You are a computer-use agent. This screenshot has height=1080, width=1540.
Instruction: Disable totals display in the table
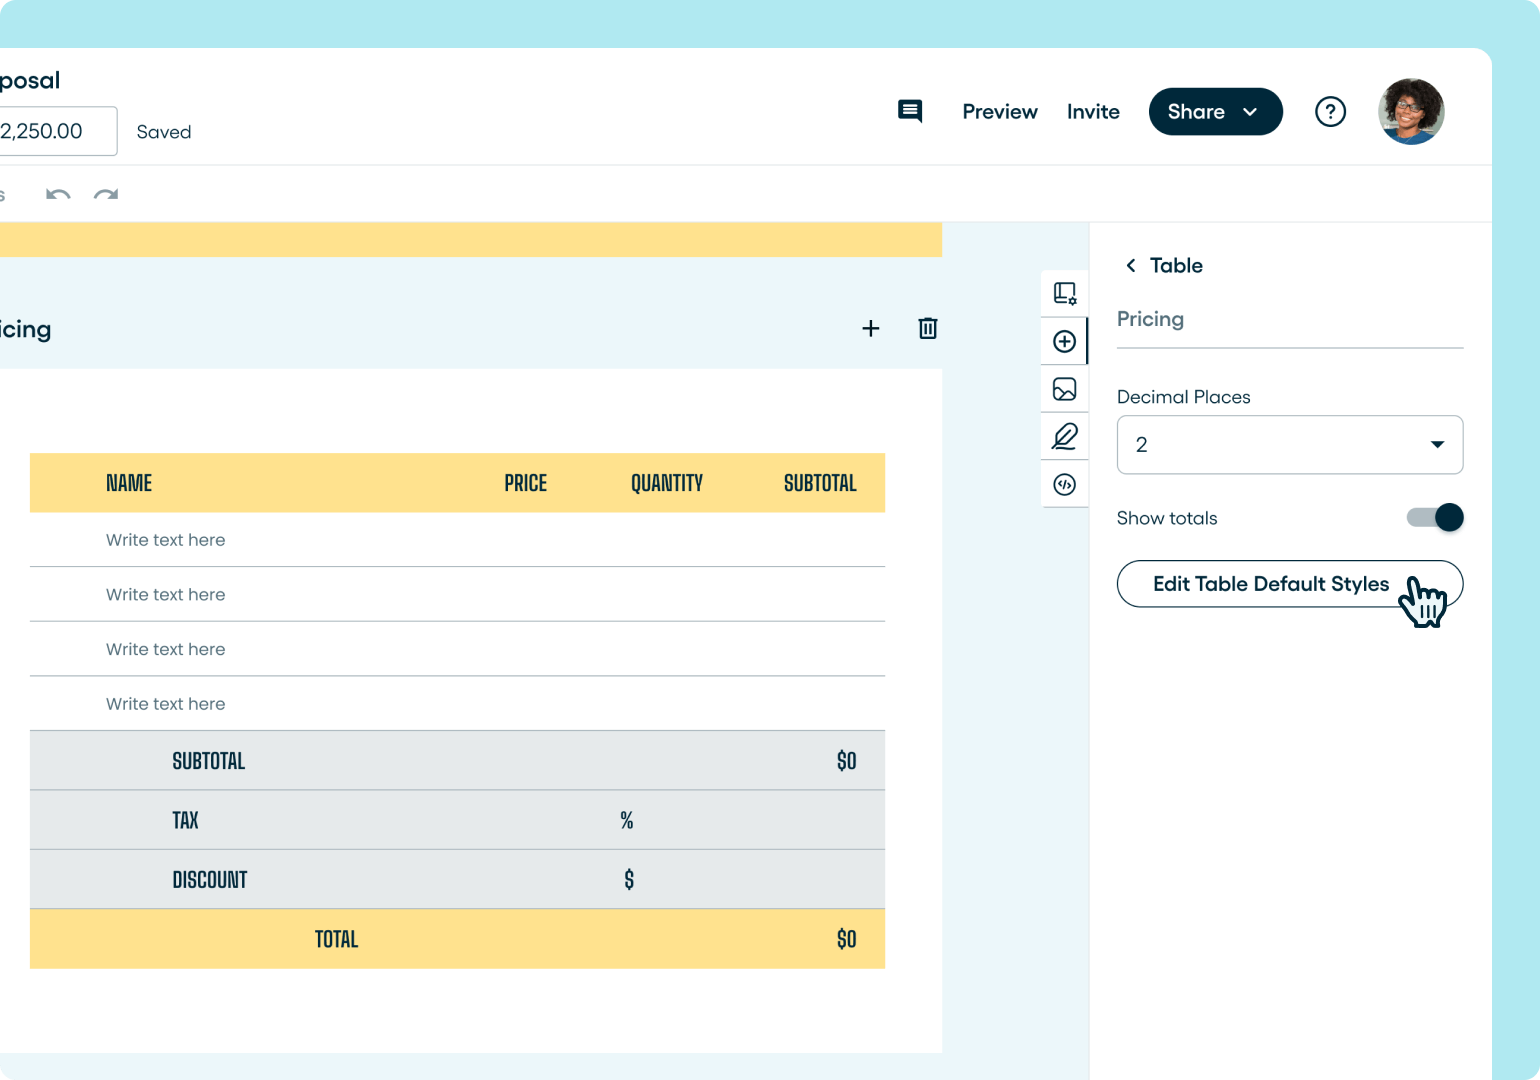[1435, 517]
